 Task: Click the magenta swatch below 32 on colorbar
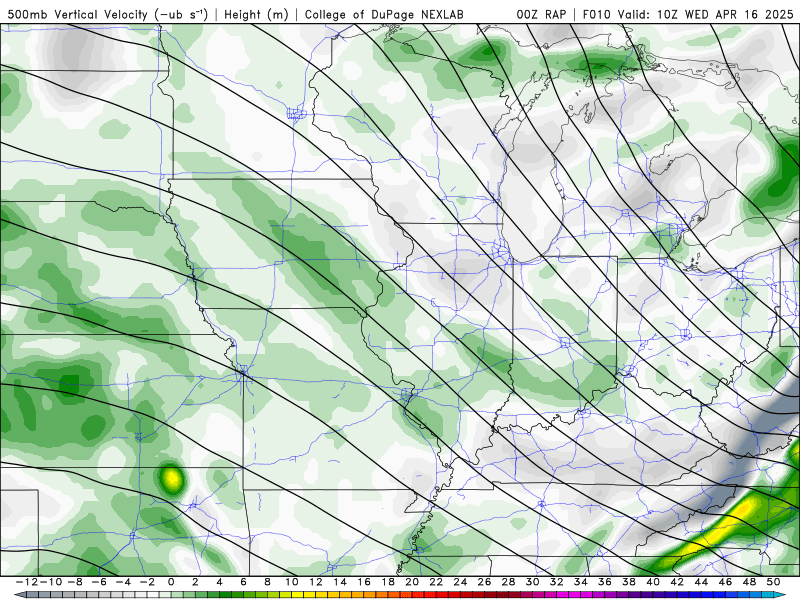[560, 595]
